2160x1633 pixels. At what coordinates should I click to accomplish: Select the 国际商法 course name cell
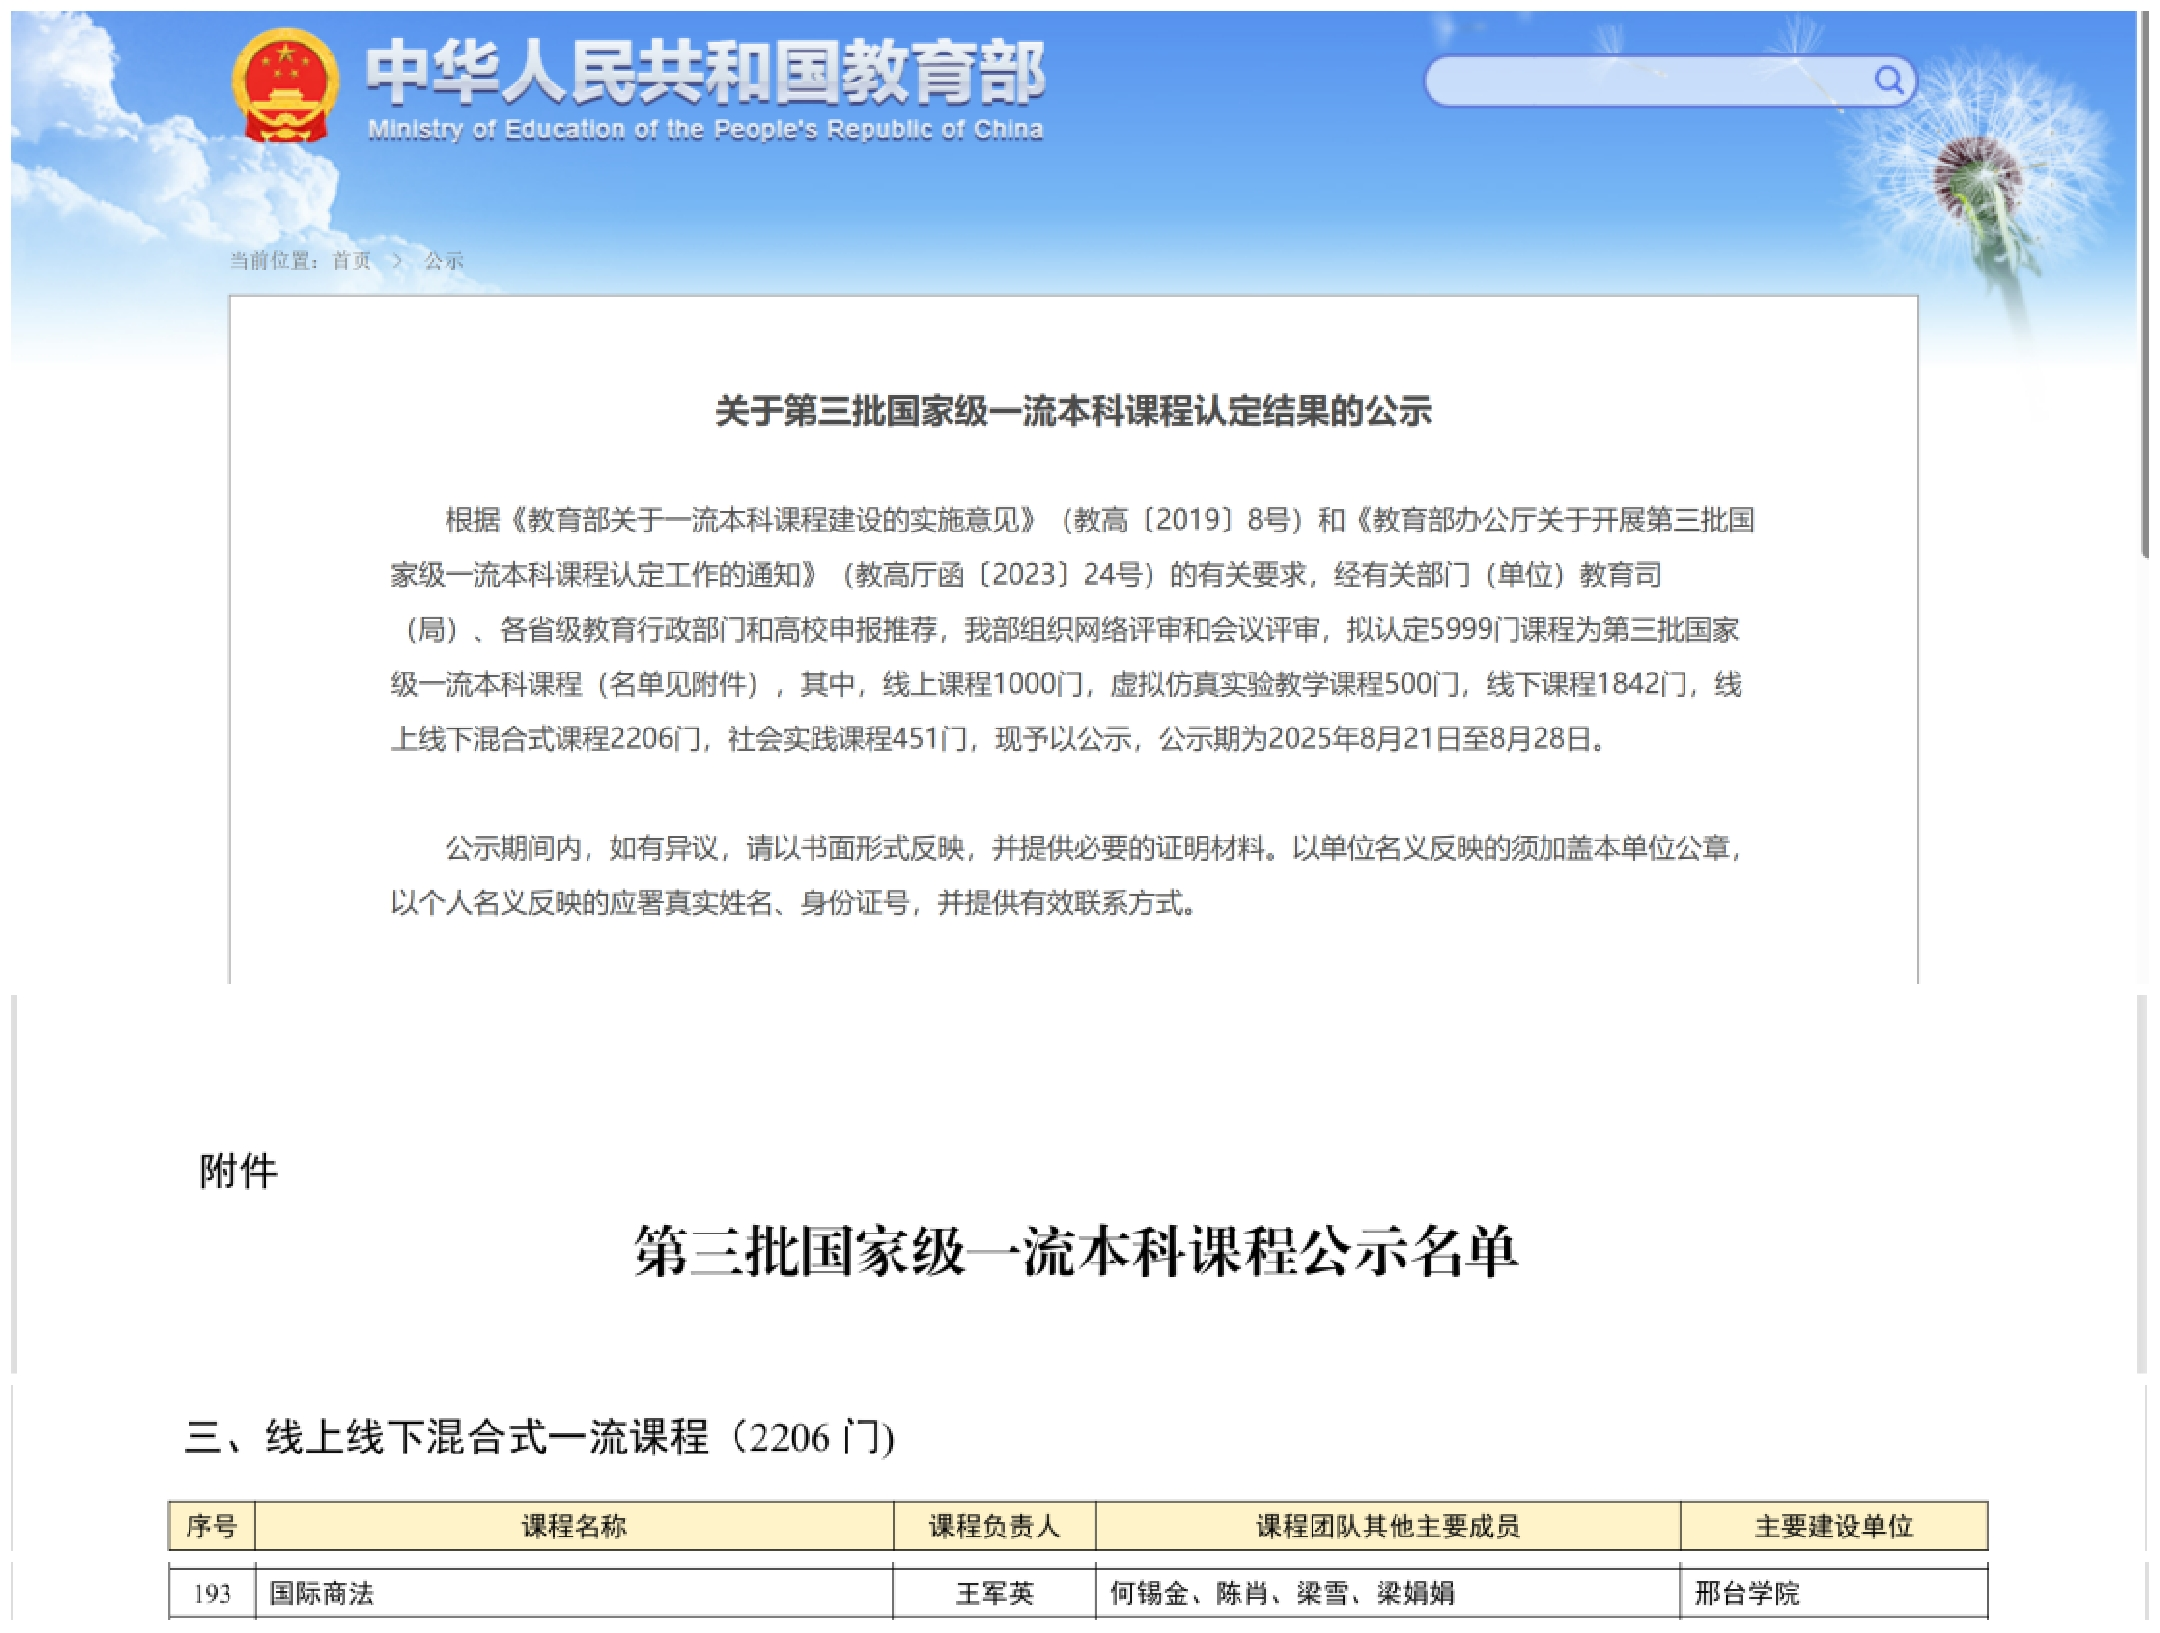click(322, 1593)
